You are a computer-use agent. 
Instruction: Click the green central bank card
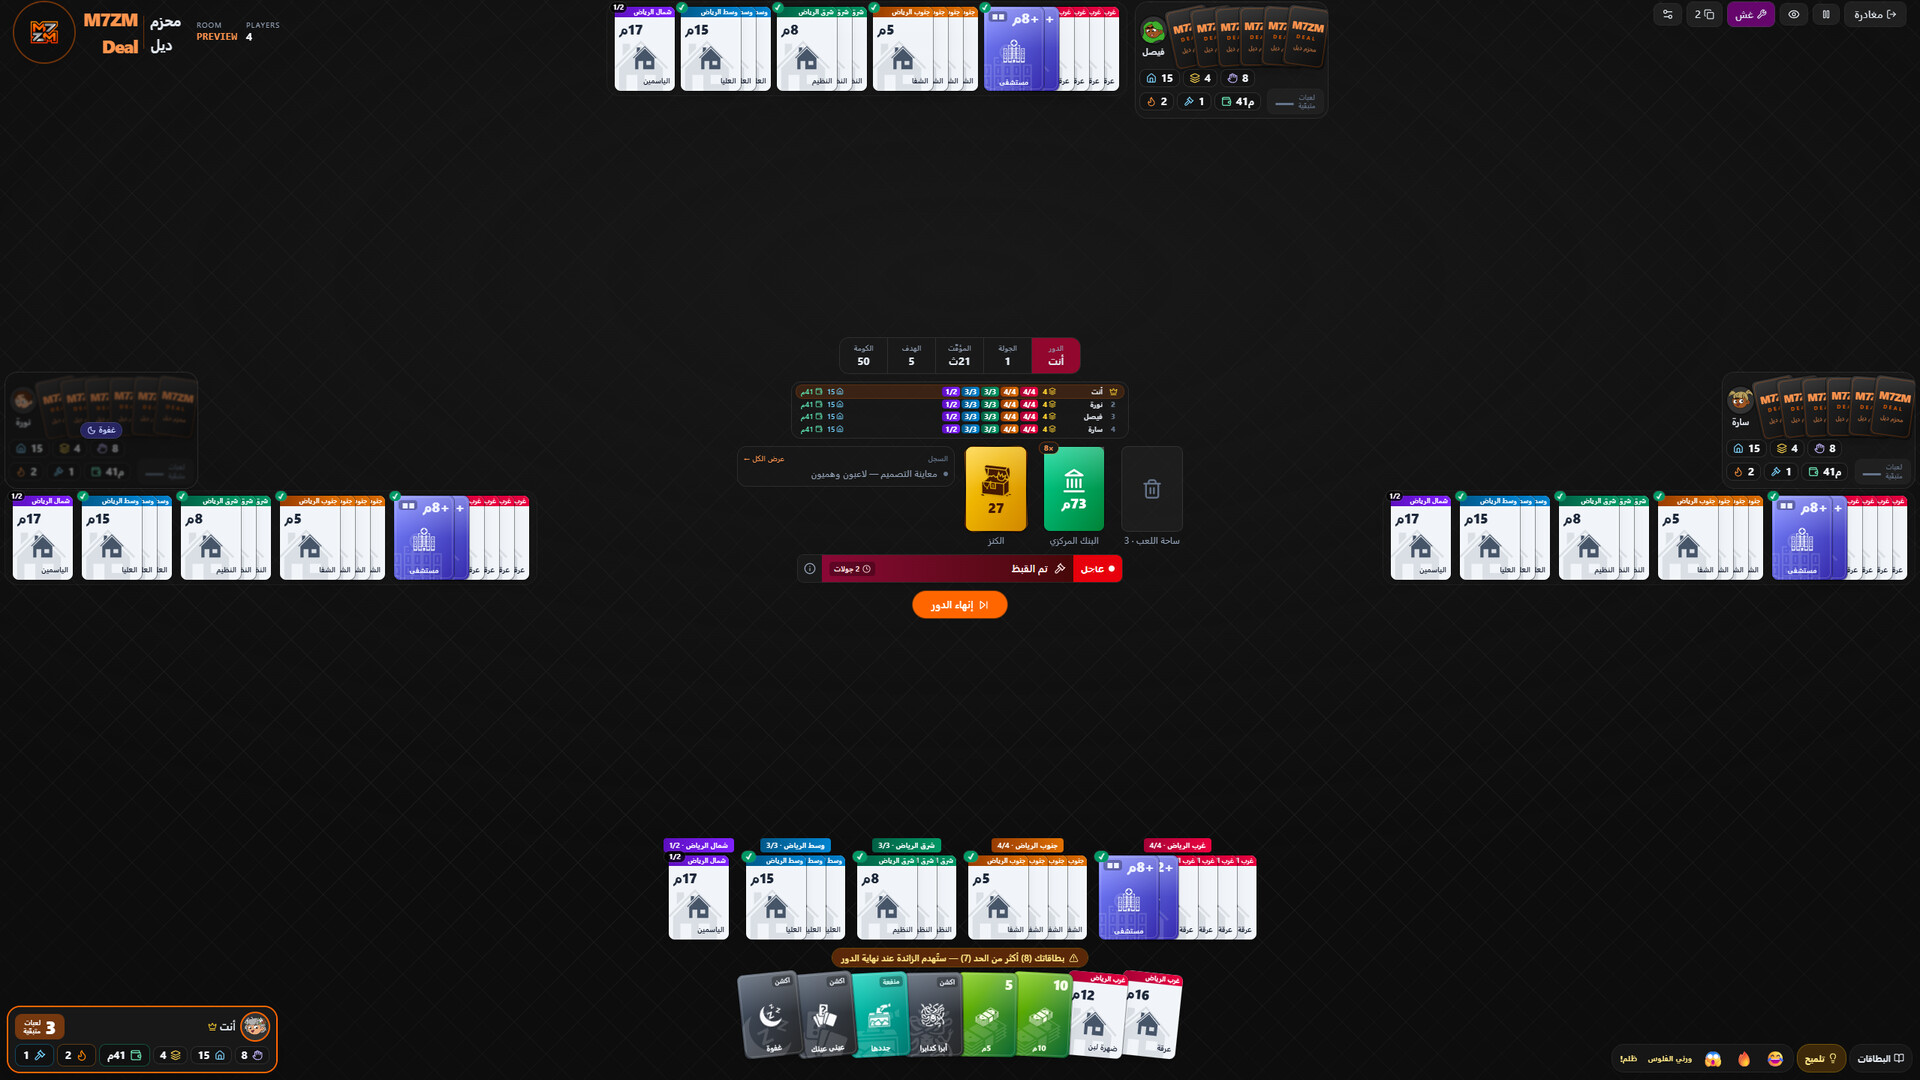coord(1074,489)
